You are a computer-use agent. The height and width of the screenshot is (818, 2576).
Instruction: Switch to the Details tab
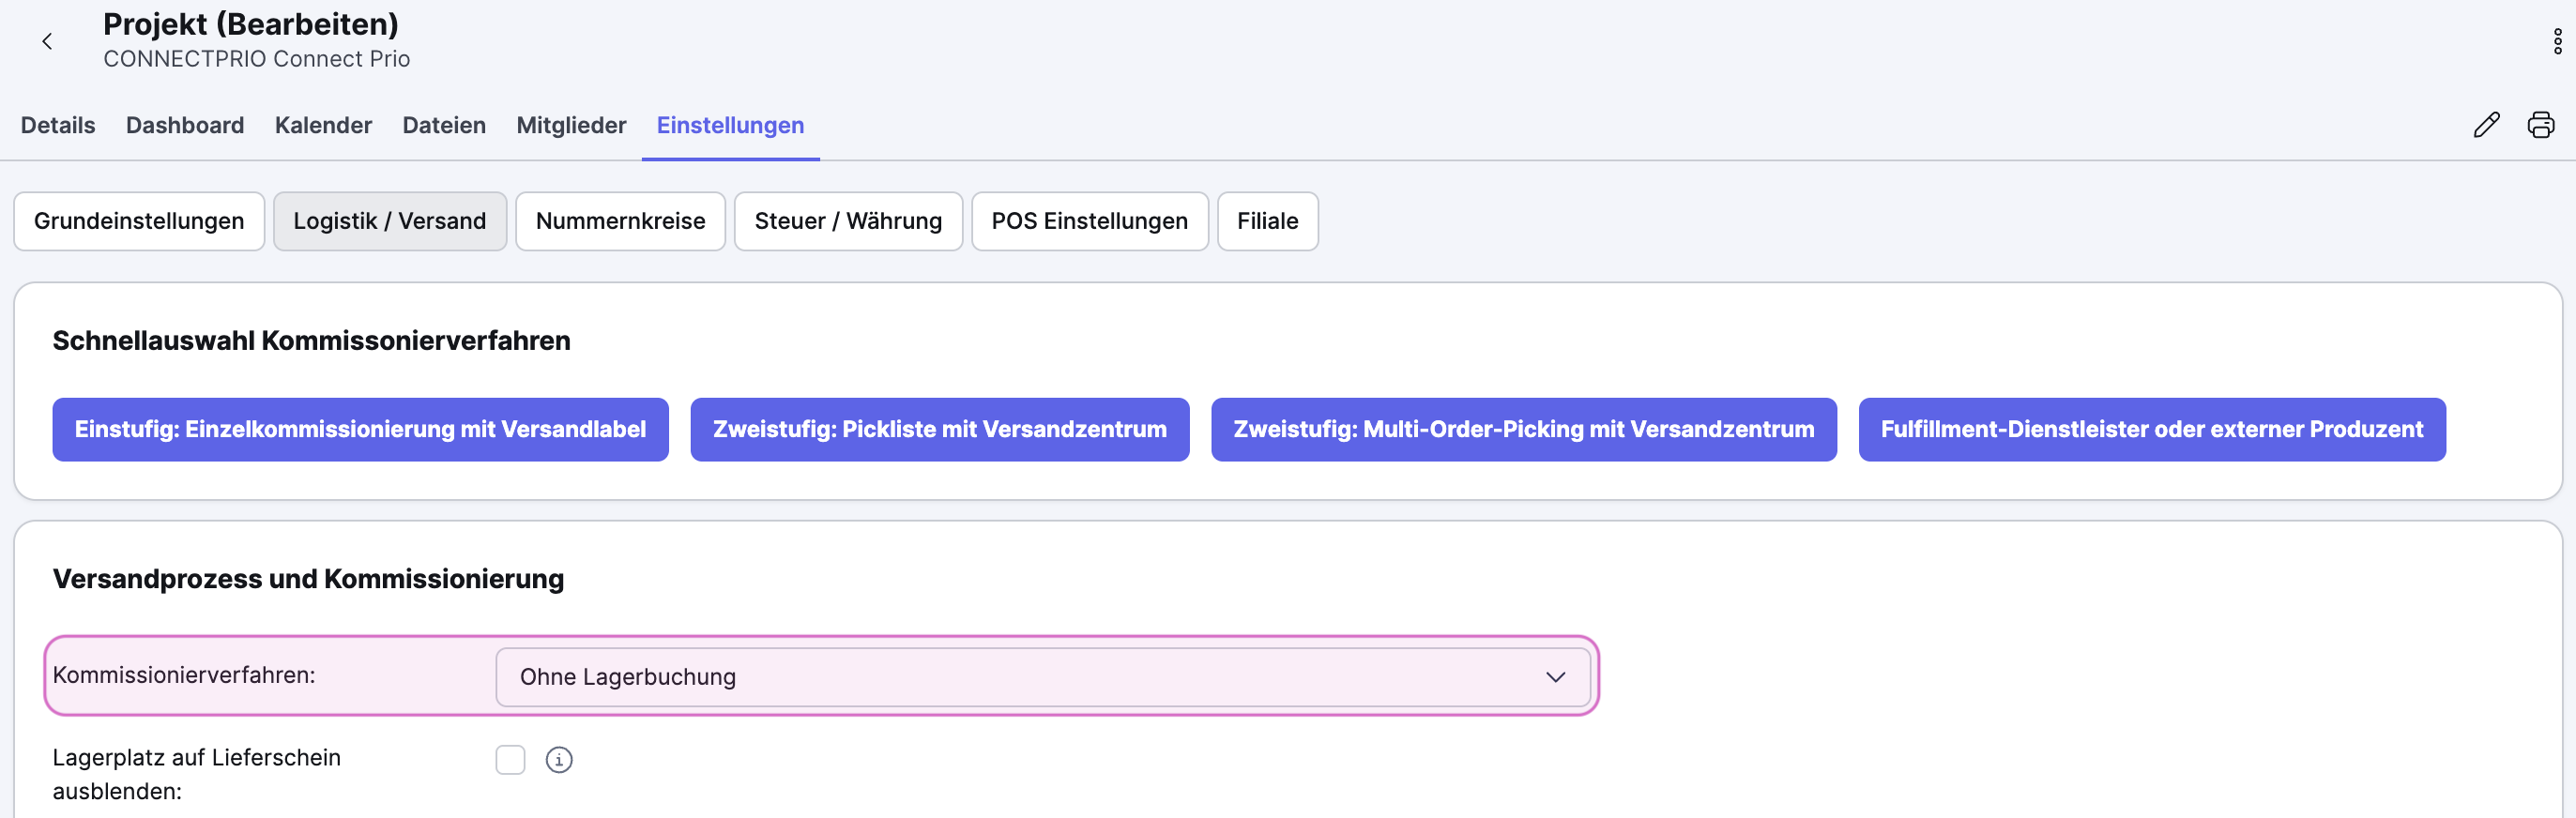(58, 125)
